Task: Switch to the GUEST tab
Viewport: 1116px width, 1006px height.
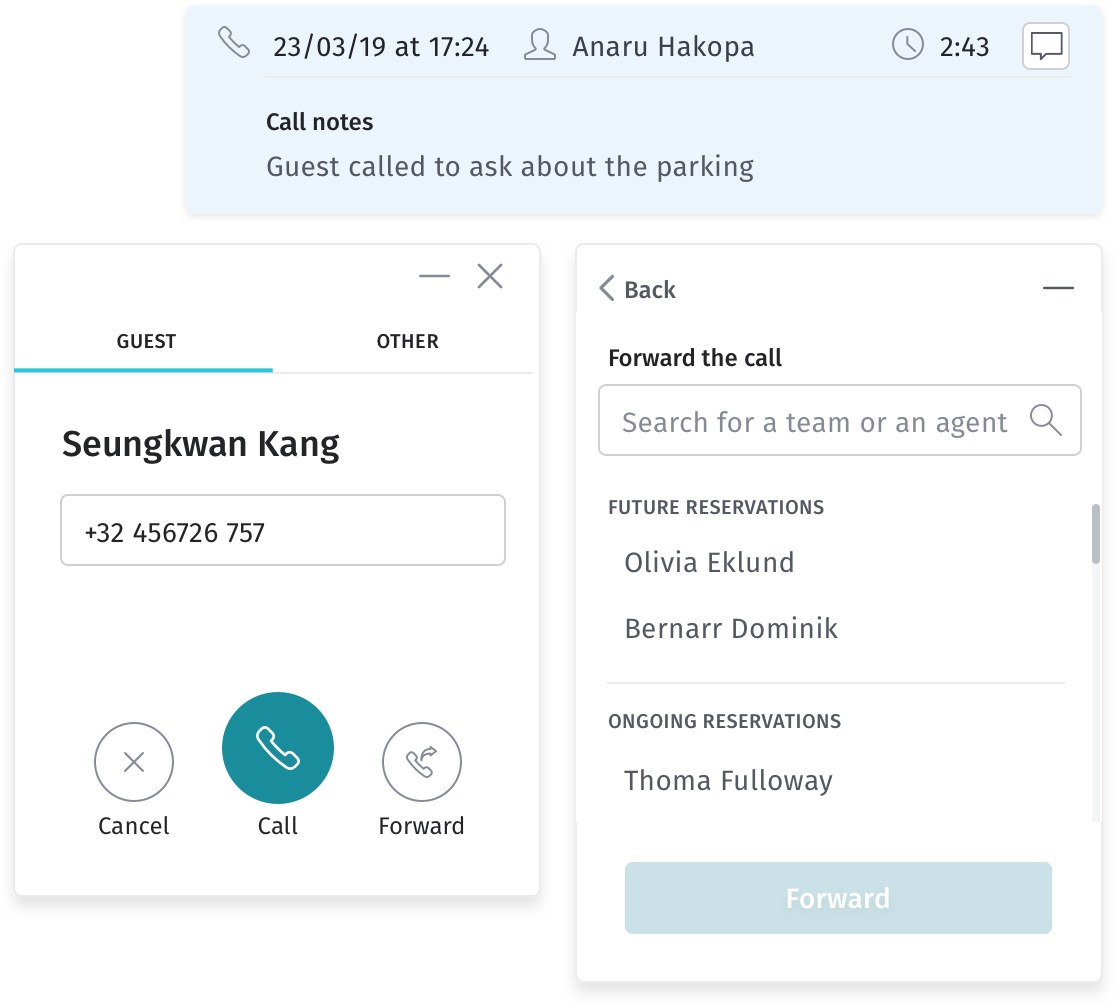Action: (144, 342)
